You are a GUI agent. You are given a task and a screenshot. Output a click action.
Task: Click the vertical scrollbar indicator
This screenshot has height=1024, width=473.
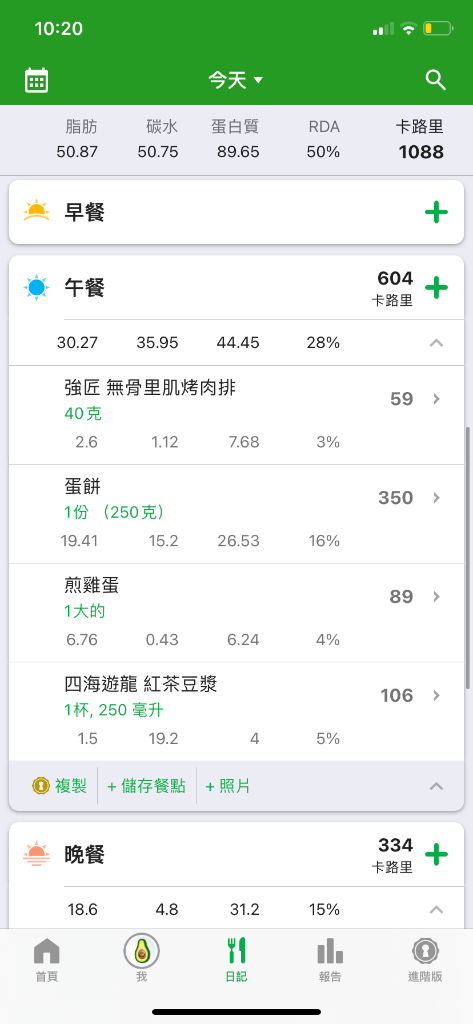(467, 558)
